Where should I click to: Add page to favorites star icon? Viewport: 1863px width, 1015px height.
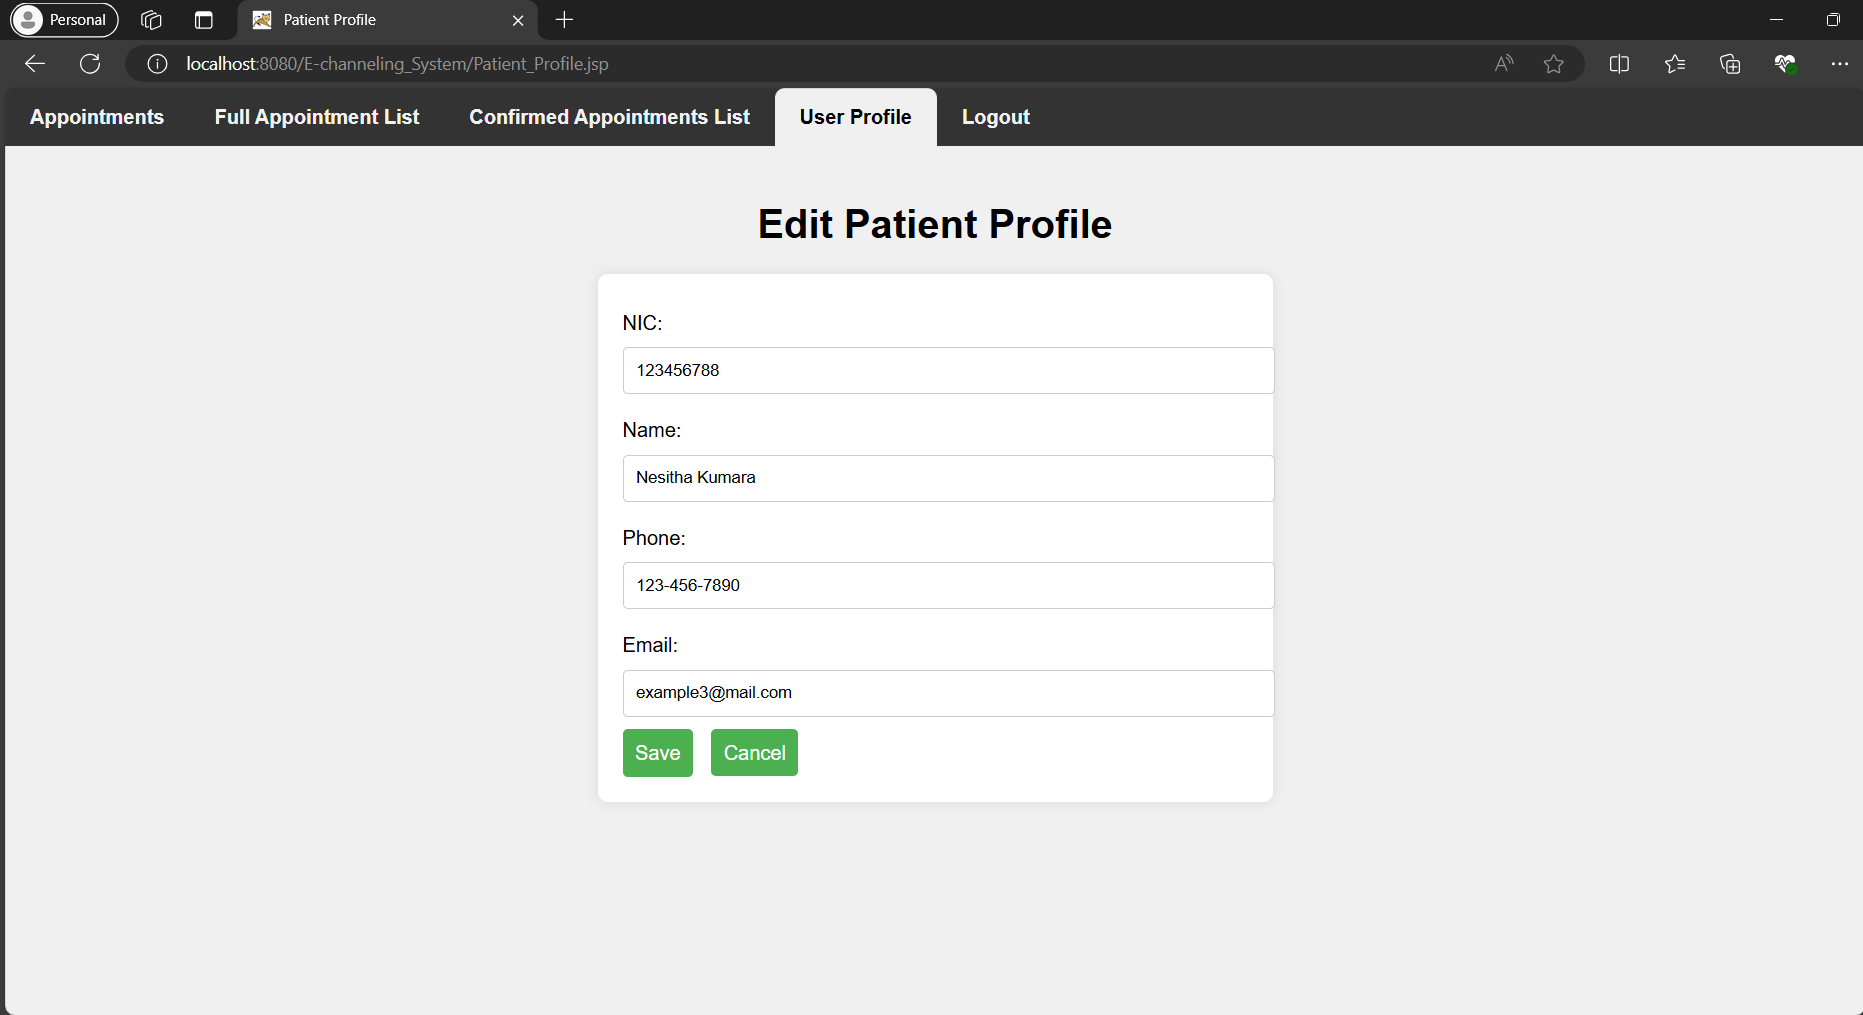tap(1553, 64)
